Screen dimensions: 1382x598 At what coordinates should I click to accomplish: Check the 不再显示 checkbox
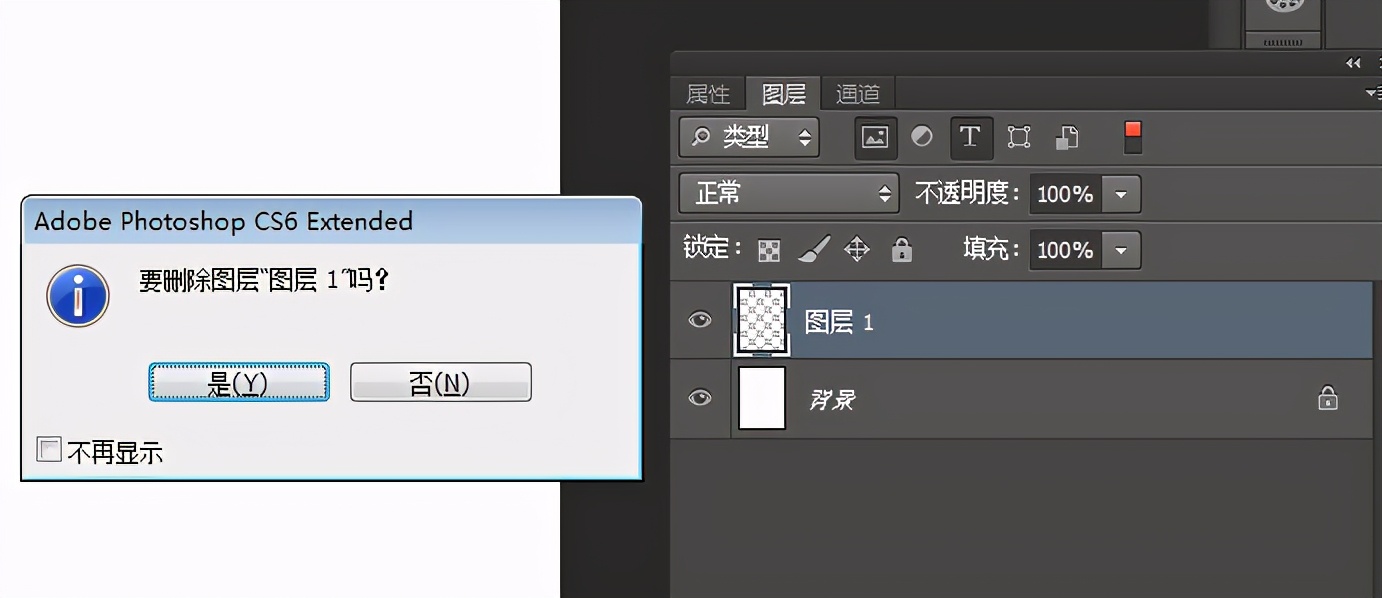coord(49,450)
